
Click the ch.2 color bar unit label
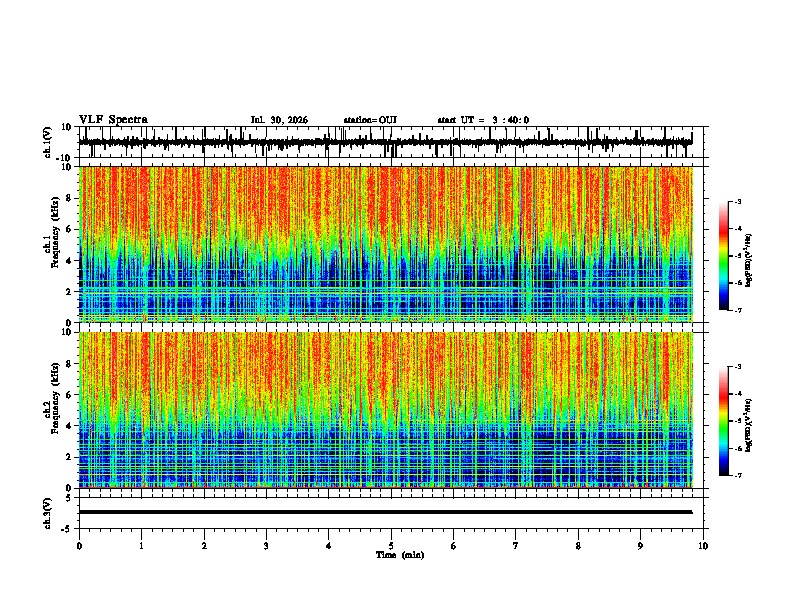coord(749,425)
